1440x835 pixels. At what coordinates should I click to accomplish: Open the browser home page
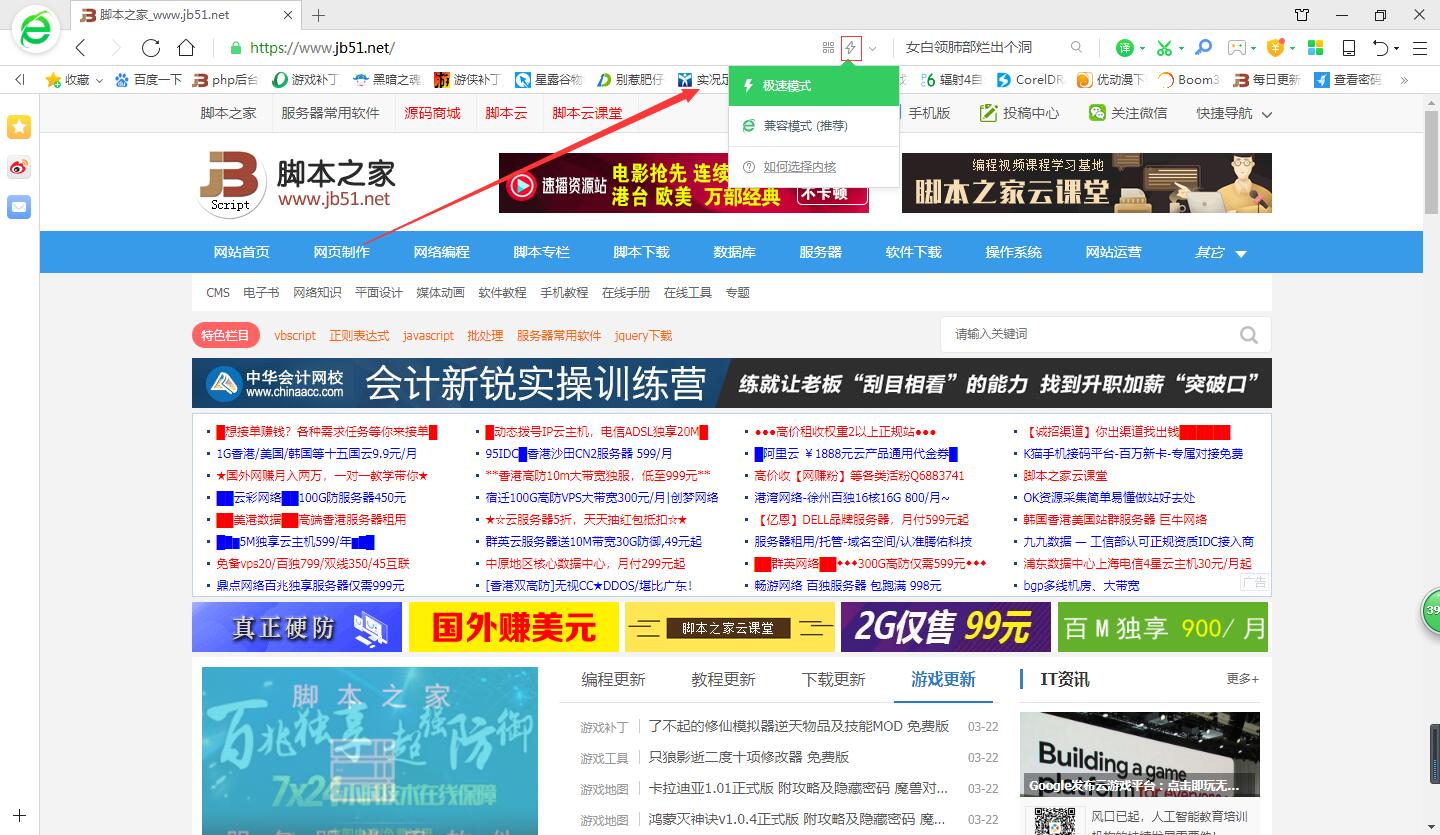coord(186,48)
